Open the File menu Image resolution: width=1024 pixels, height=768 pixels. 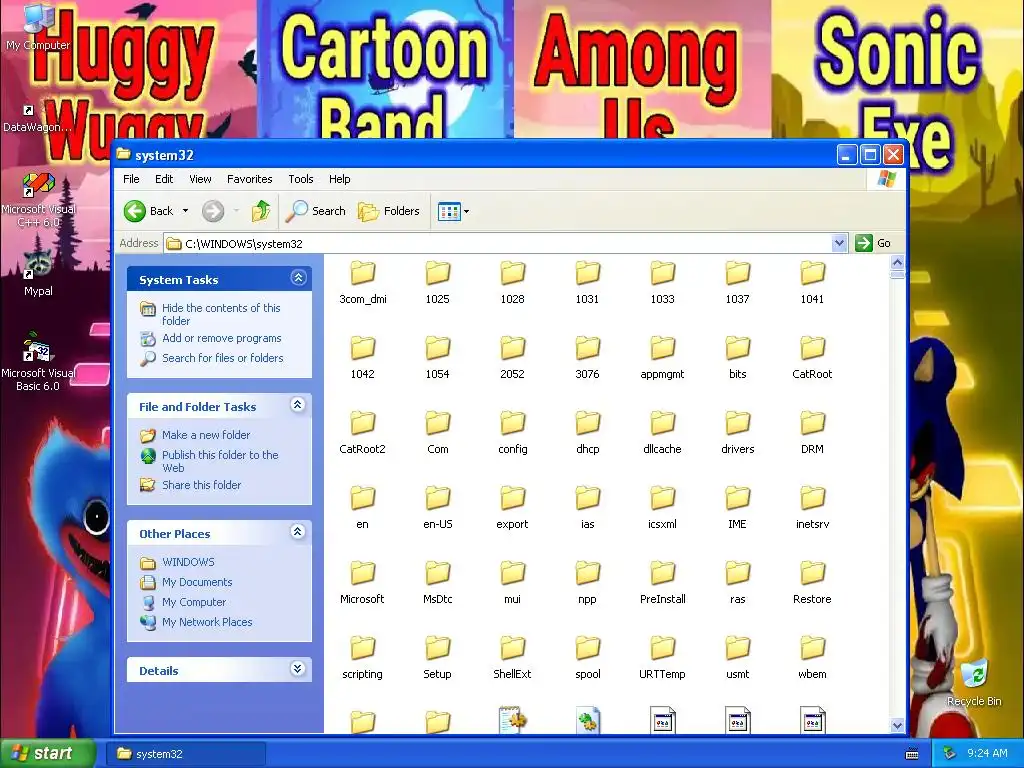(131, 179)
